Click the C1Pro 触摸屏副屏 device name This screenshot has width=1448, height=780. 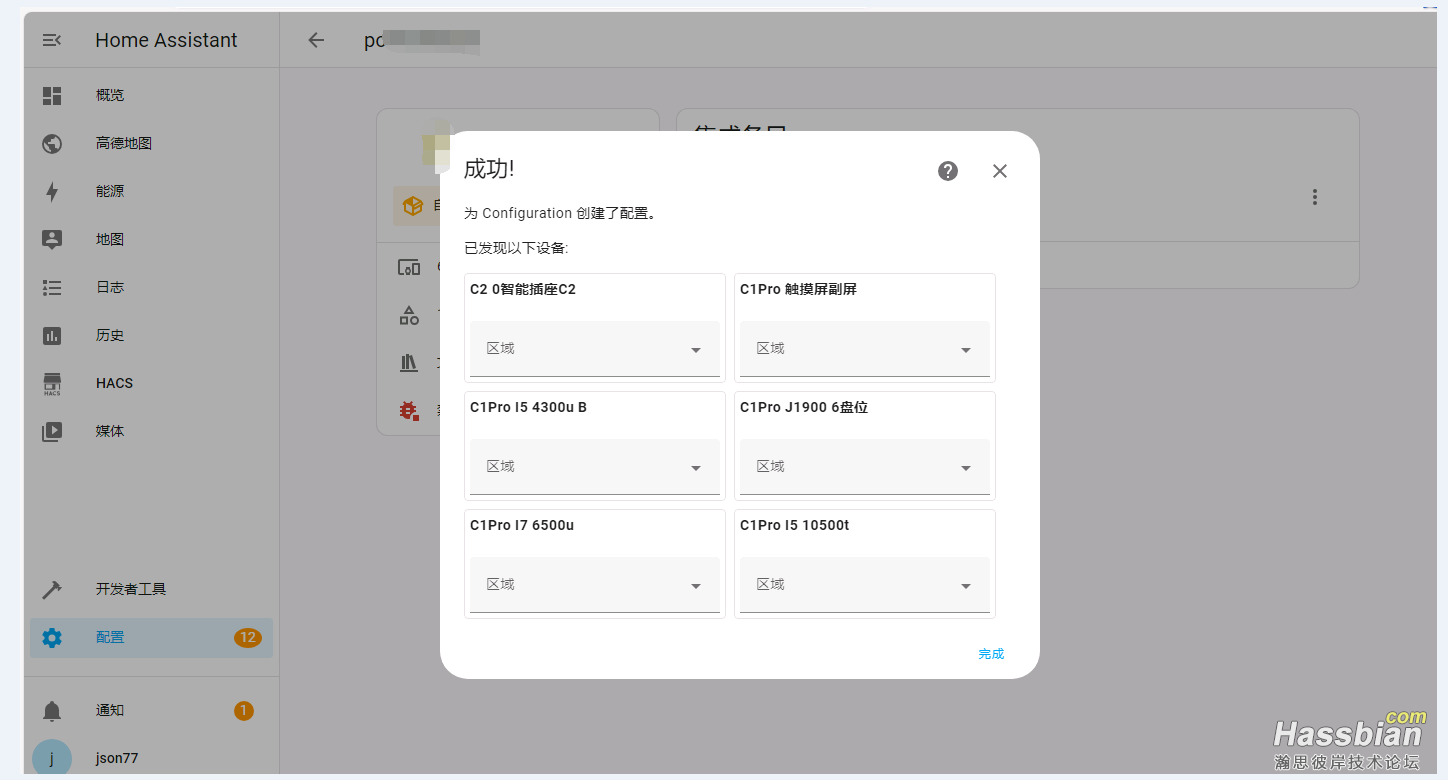point(798,289)
